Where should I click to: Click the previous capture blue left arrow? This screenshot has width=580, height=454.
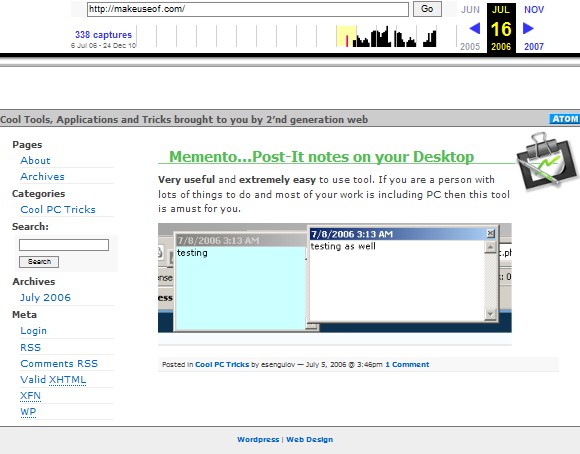[x=475, y=28]
